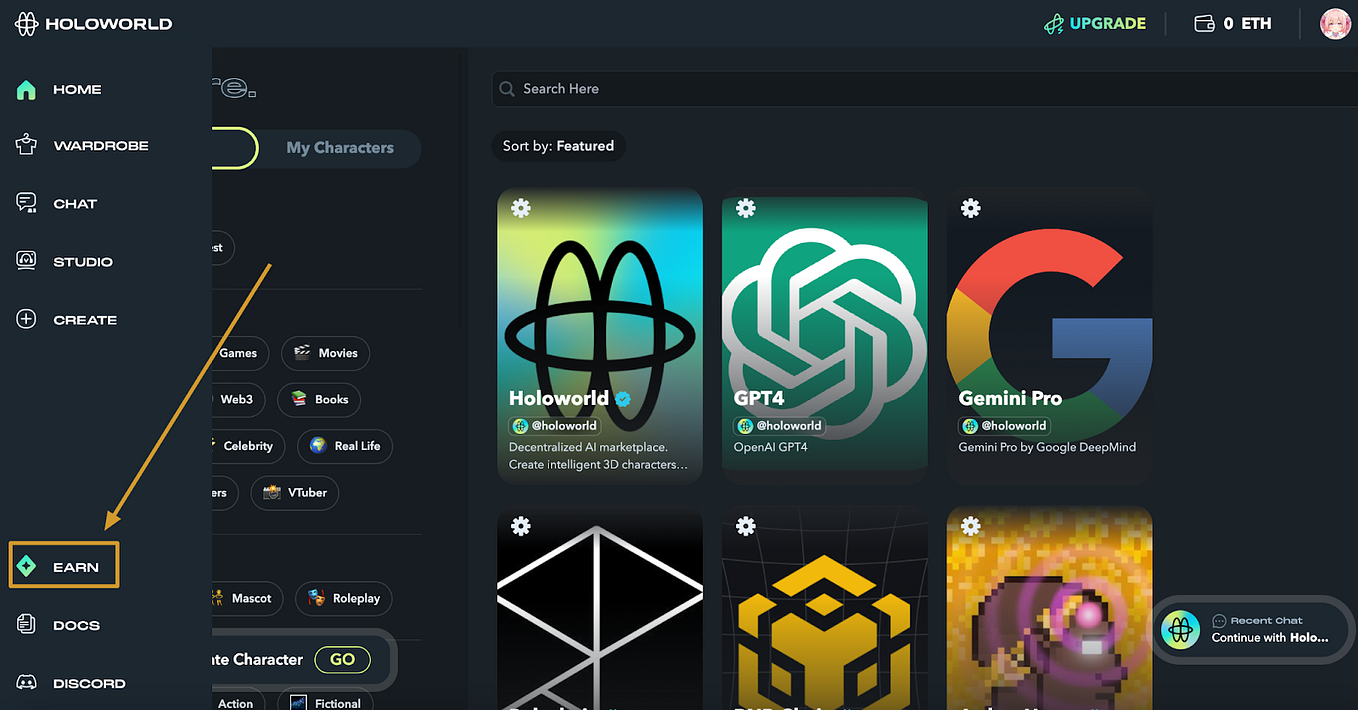The width and height of the screenshot is (1358, 710).
Task: Select the Chat icon in the sidebar
Action: coord(26,203)
